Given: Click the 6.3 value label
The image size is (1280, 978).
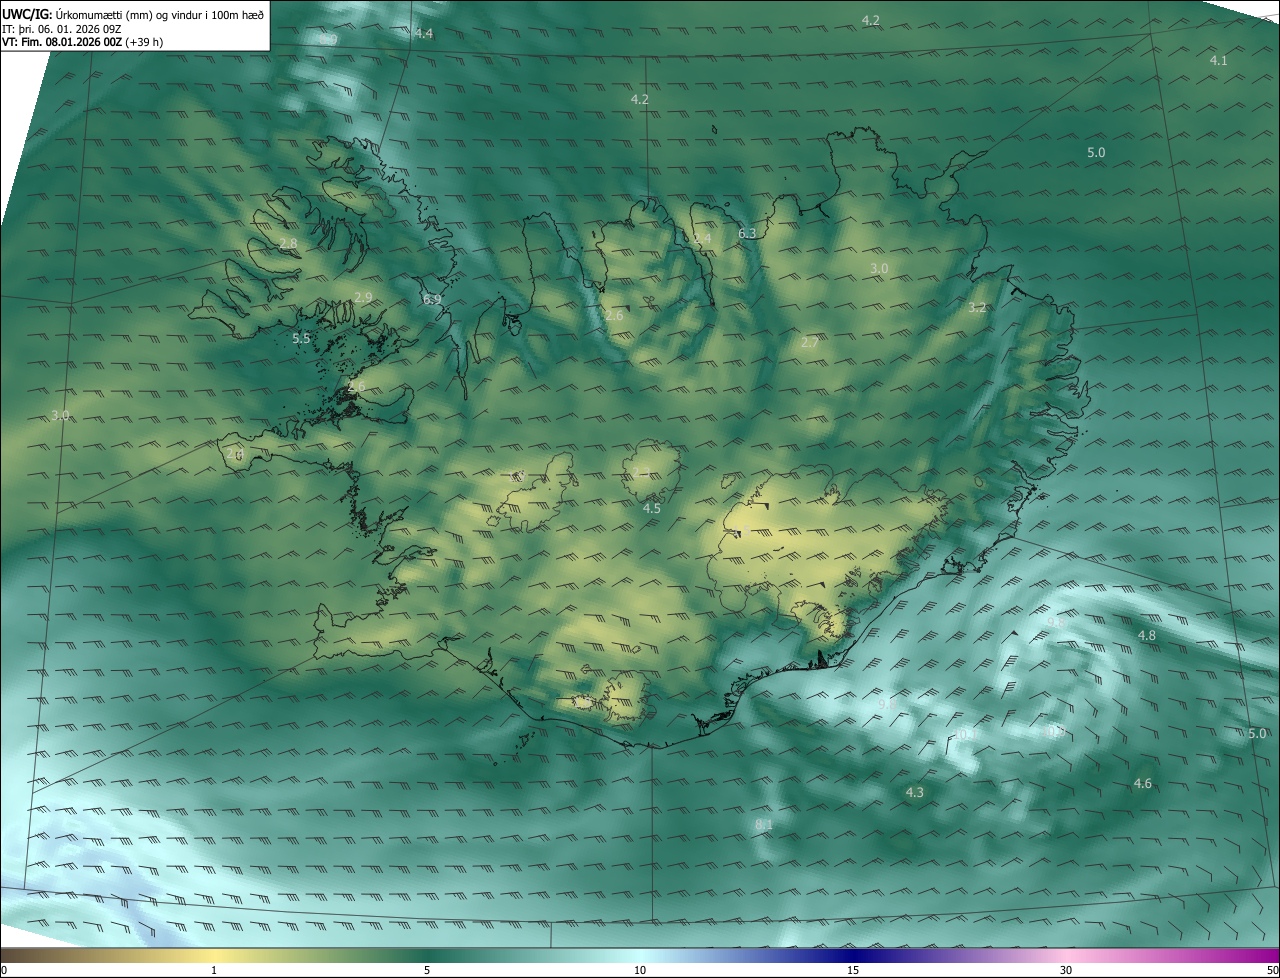Looking at the screenshot, I should pyautogui.click(x=747, y=234).
